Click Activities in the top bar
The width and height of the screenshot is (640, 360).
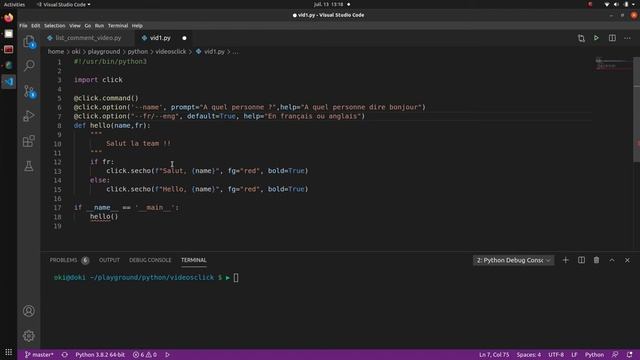[x=14, y=4]
